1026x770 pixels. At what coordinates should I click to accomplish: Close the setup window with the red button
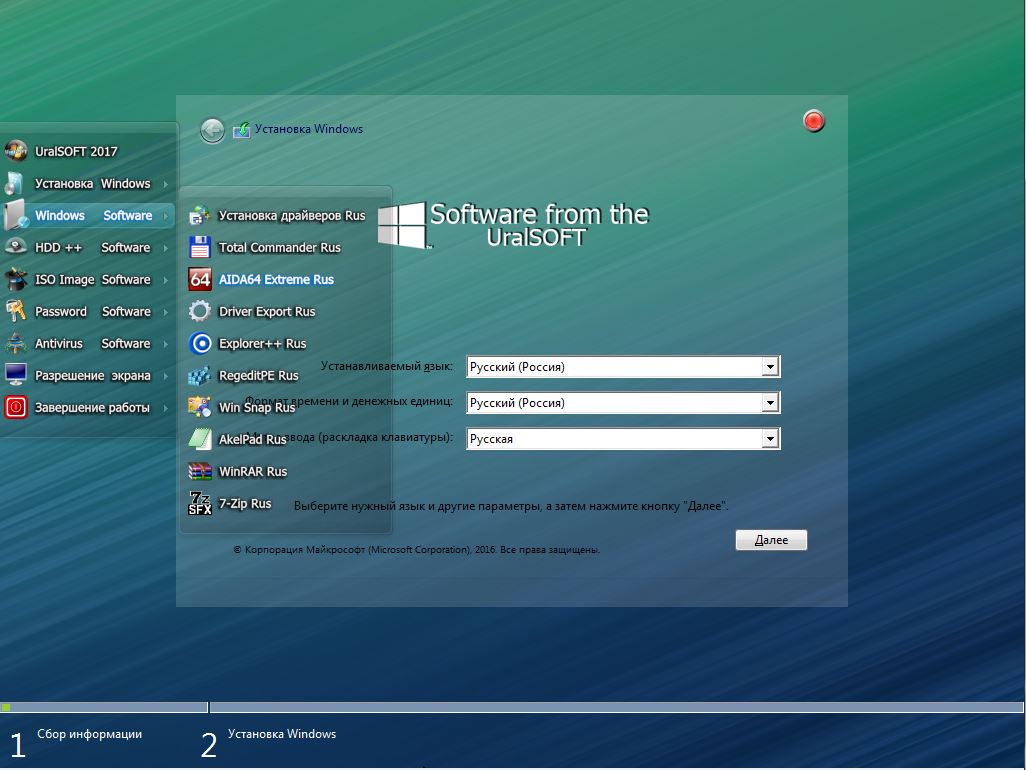tap(813, 121)
